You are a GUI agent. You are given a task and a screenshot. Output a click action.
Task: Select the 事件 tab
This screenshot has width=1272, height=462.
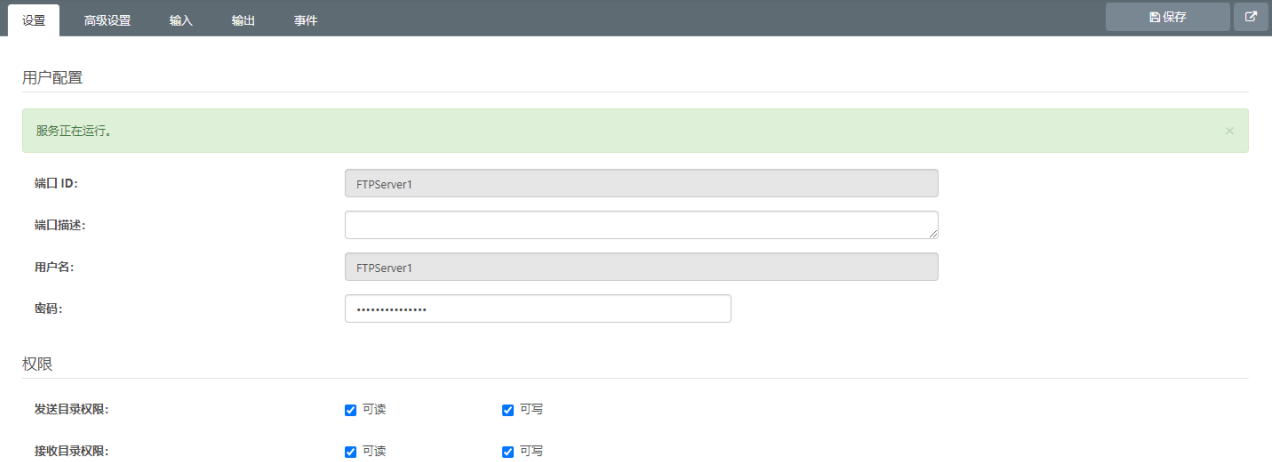pos(305,21)
